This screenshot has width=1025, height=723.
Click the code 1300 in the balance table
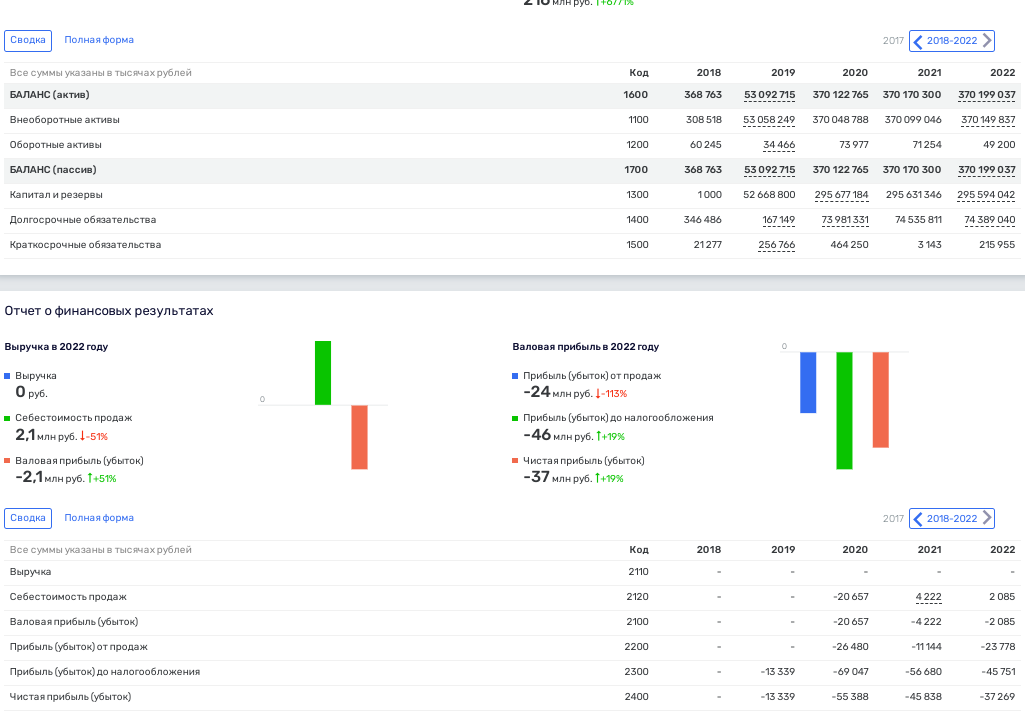[x=637, y=195]
